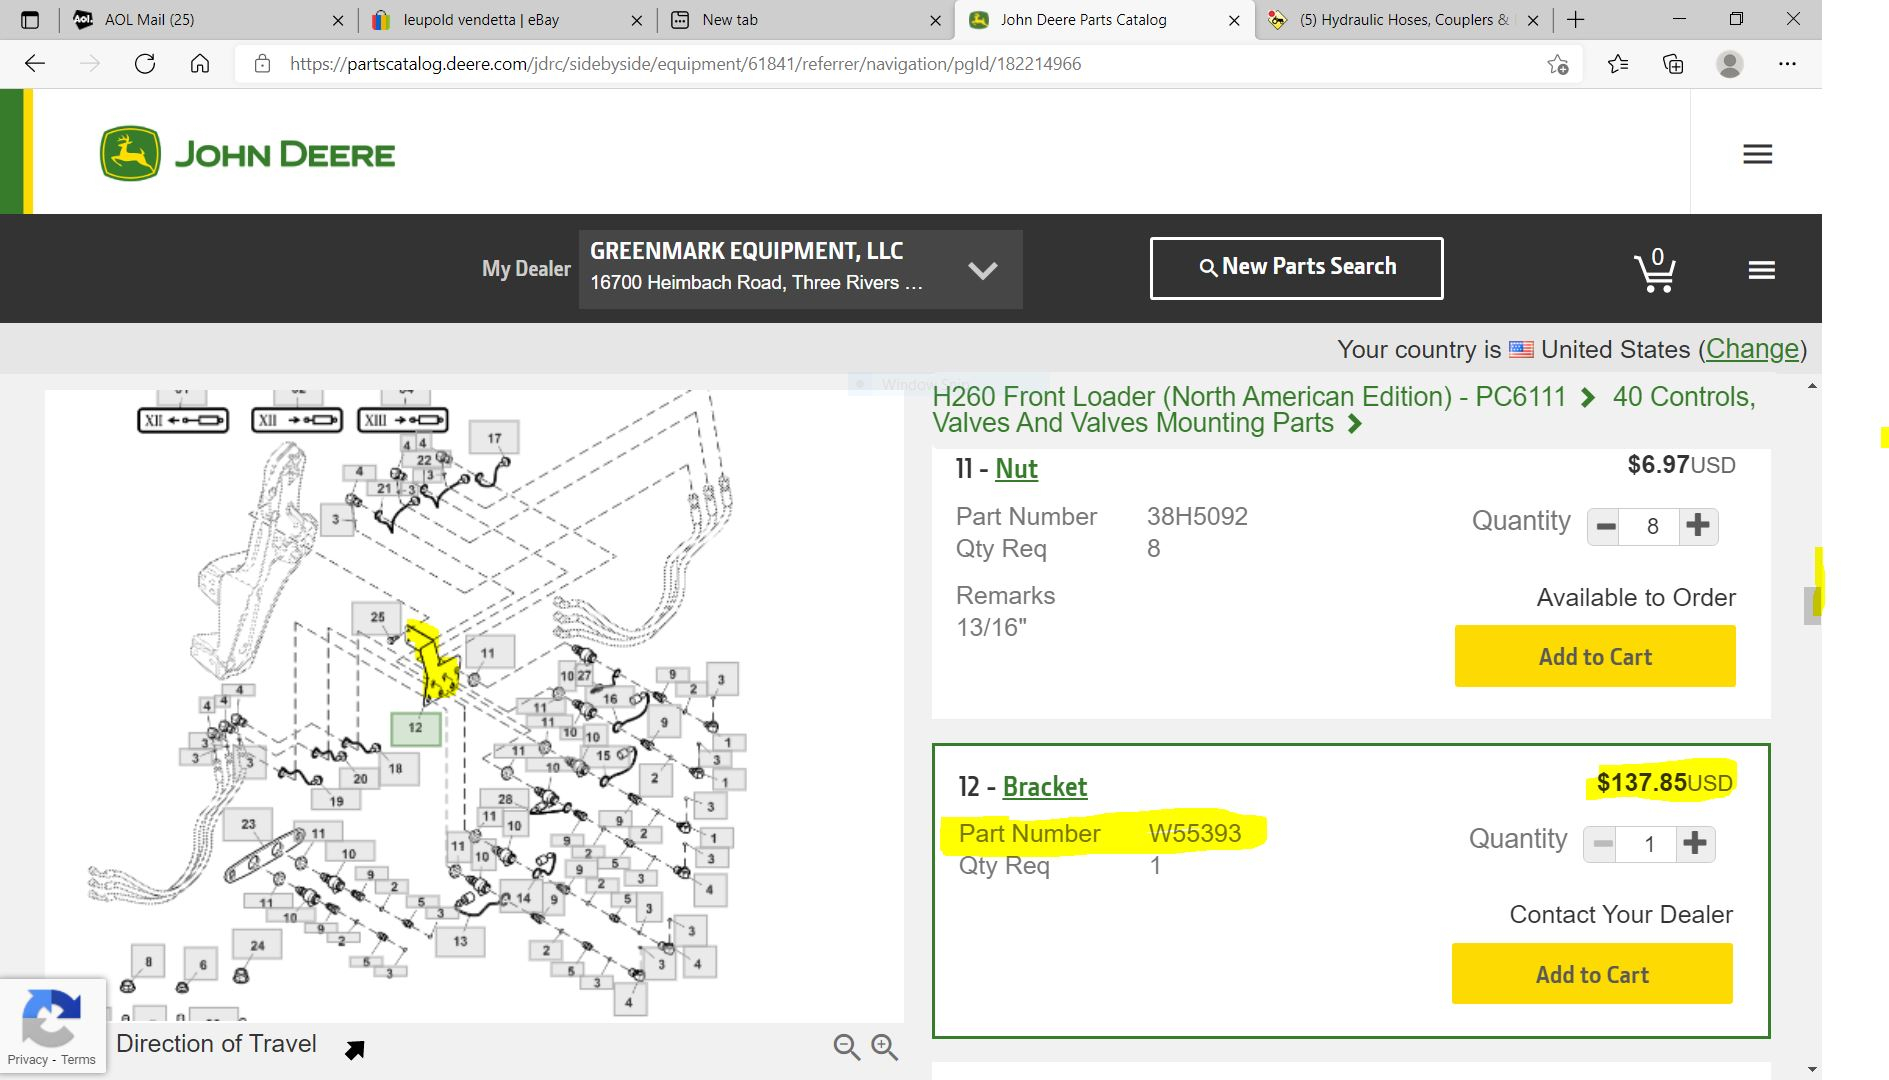Switch to the New tab
The height and width of the screenshot is (1080, 1889).
point(806,20)
